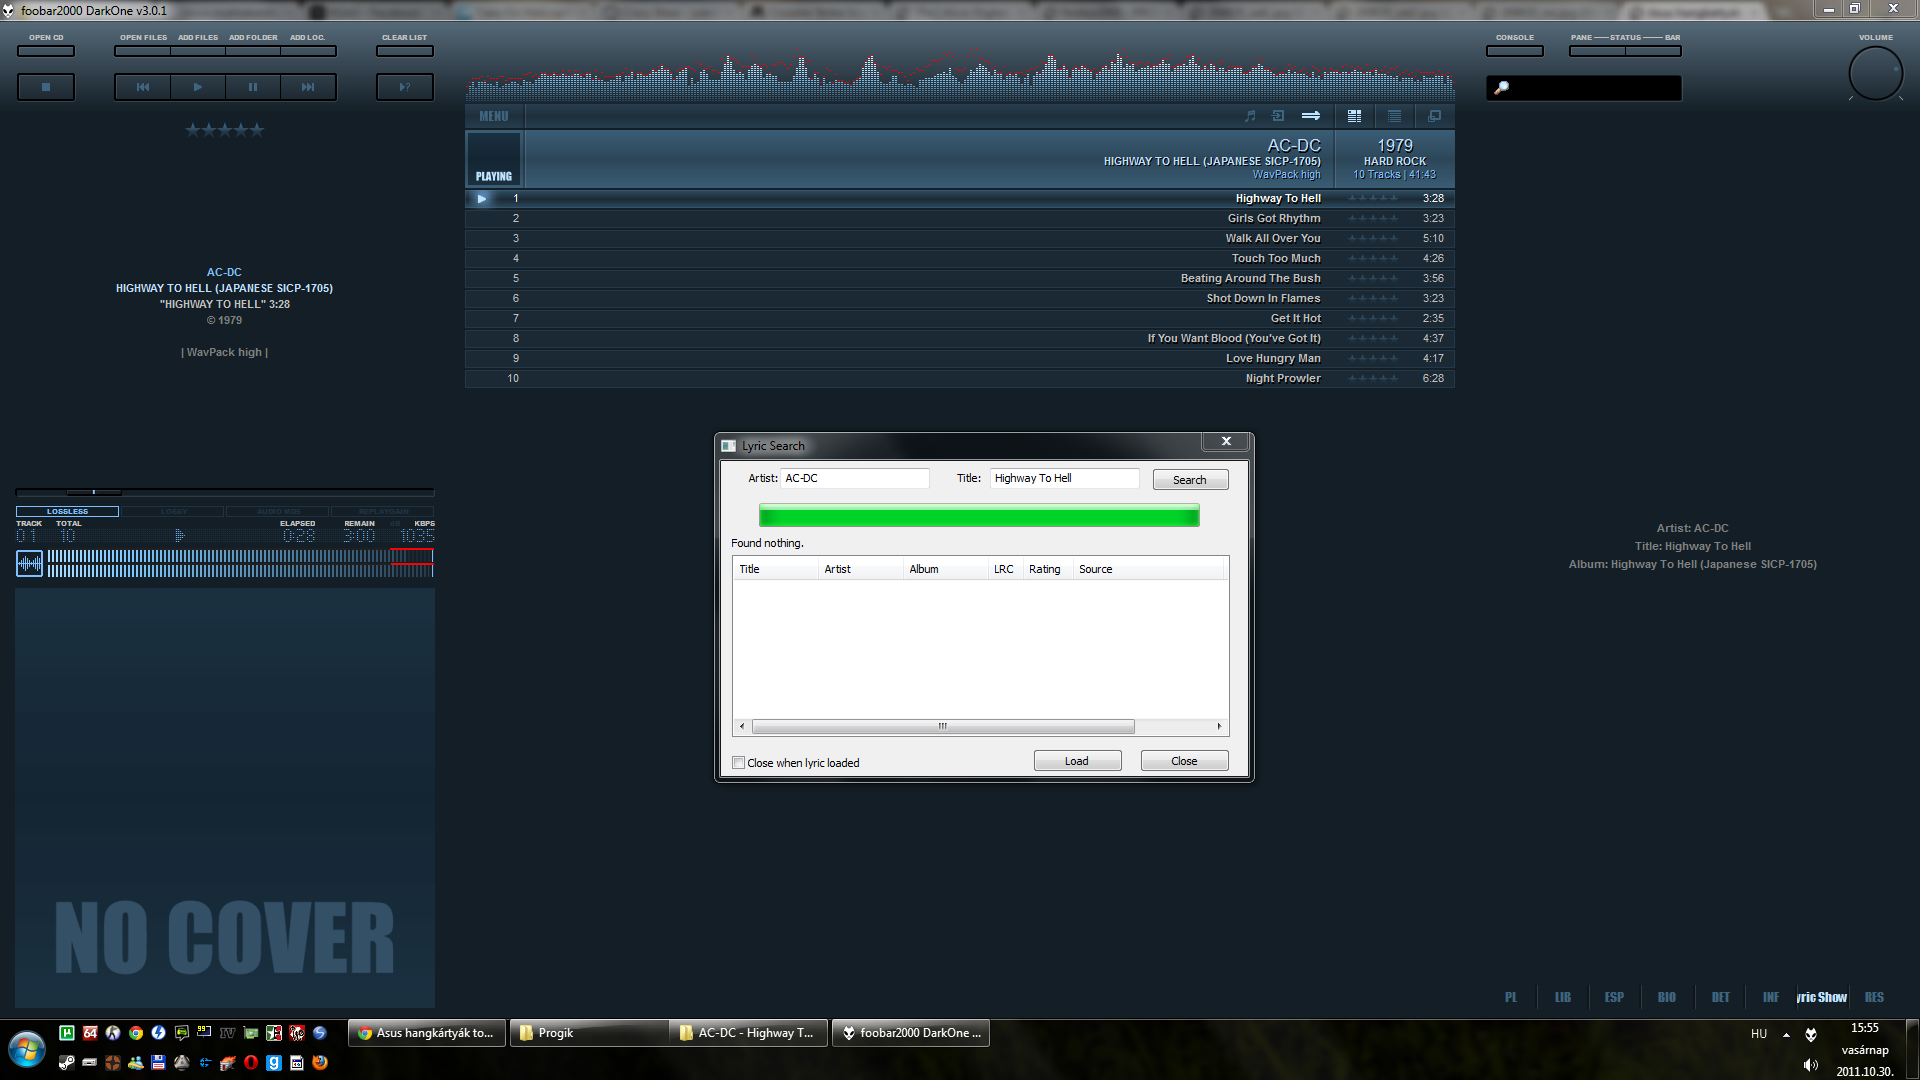Click the LOSSLESS indicator tab
This screenshot has width=1920, height=1080.
[x=68, y=511]
